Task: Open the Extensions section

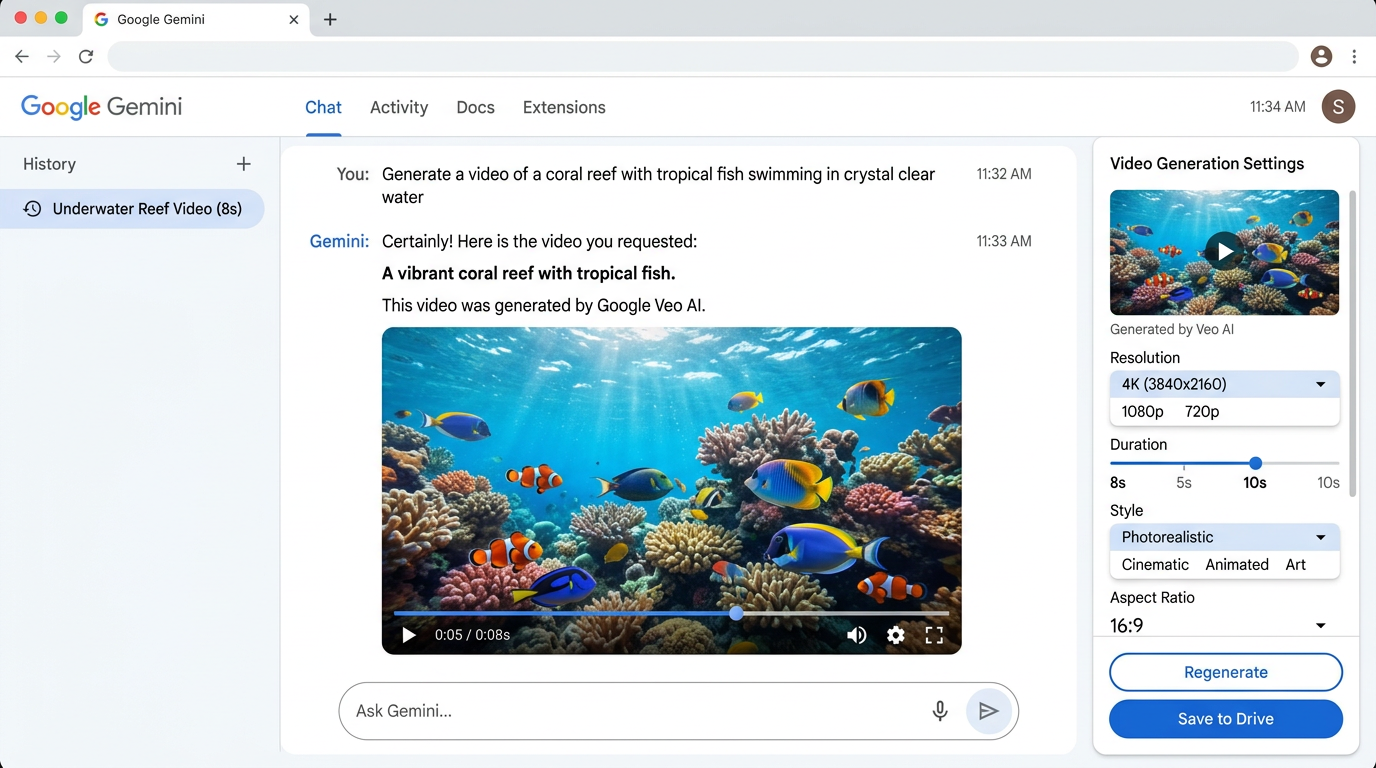Action: [x=563, y=107]
